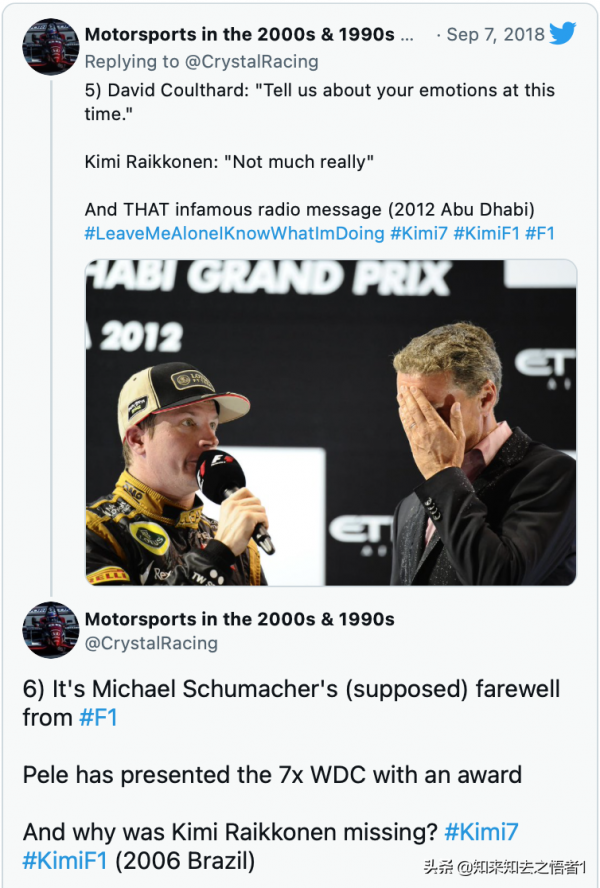Open the second tweet's 'Motorsports in the 2000s & 1990s' name
Image resolution: width=600 pixels, height=888 pixels.
point(239,619)
